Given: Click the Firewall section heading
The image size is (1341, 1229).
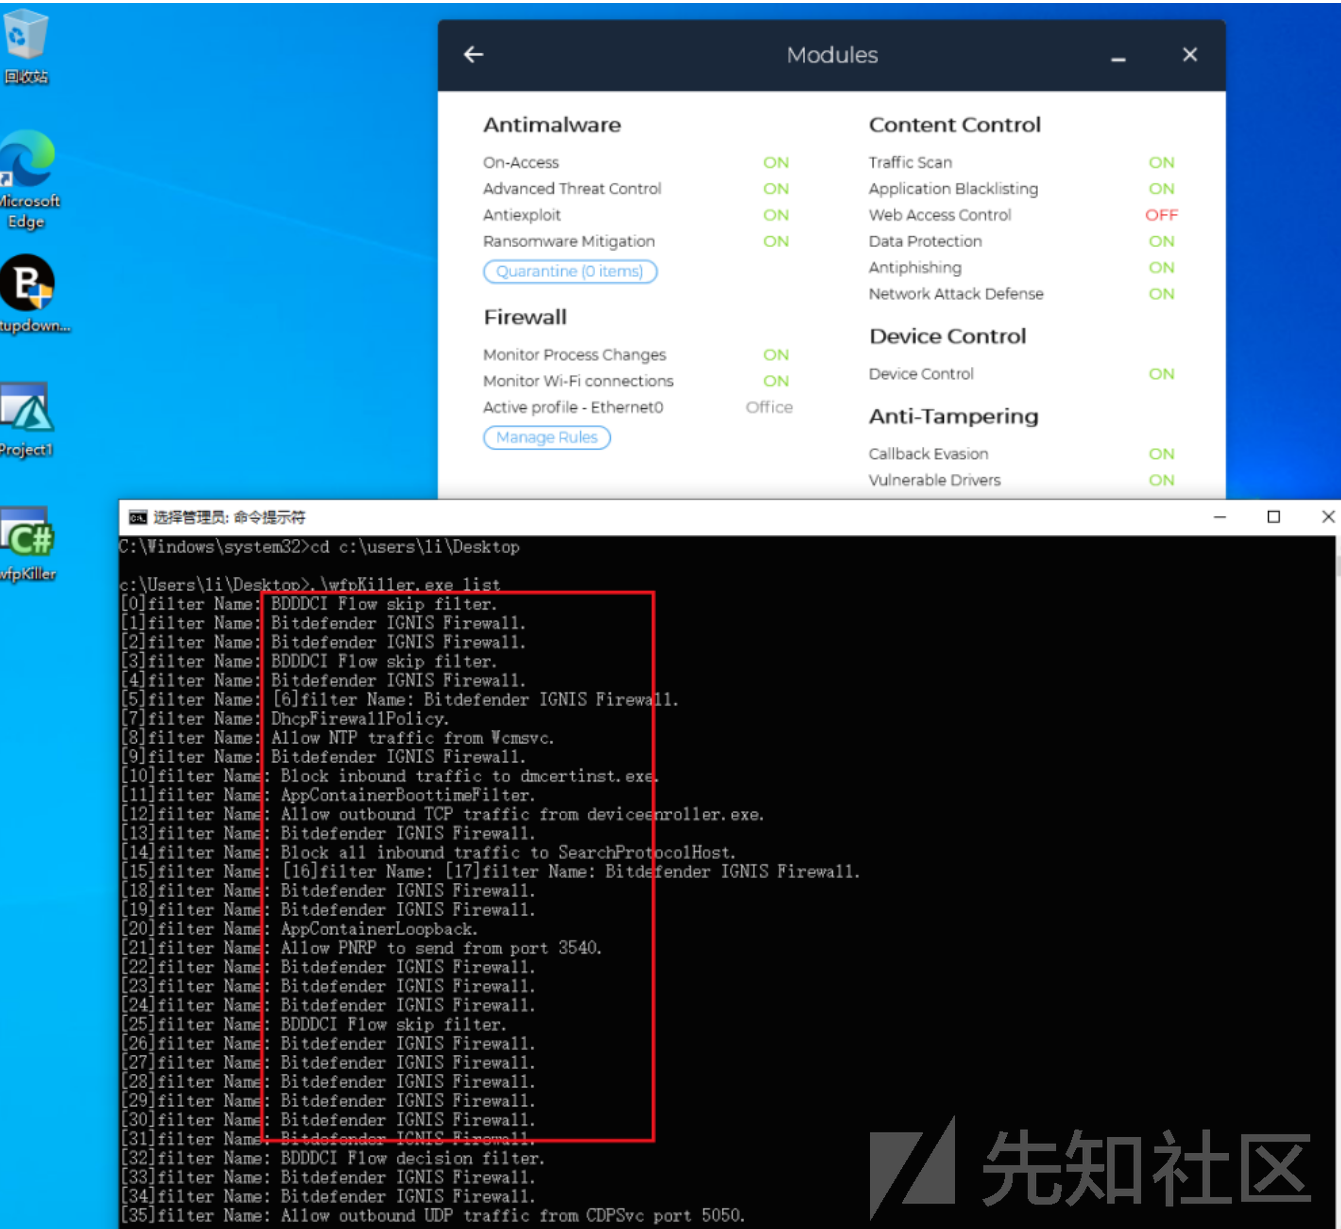Looking at the screenshot, I should point(525,318).
